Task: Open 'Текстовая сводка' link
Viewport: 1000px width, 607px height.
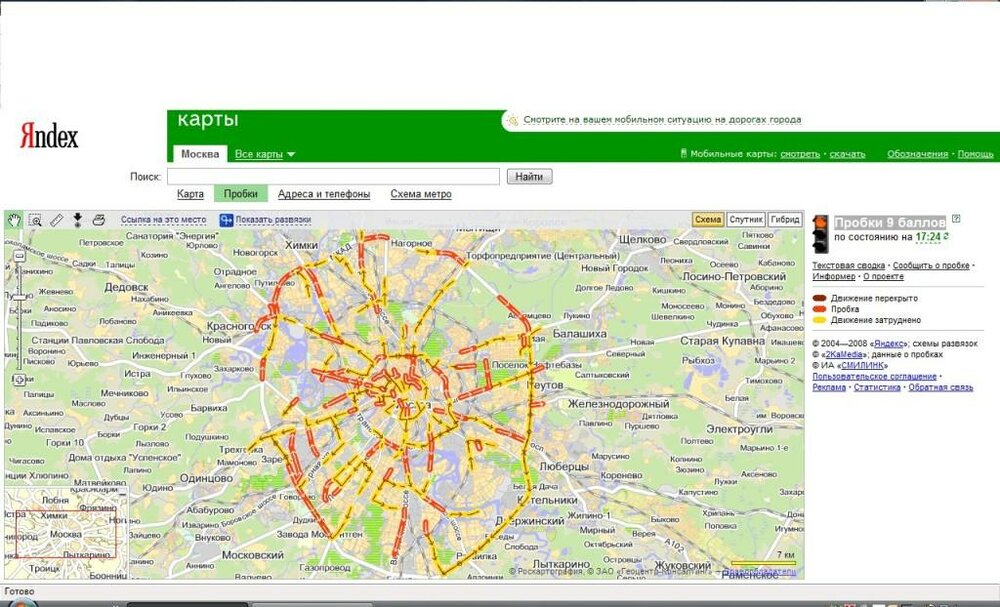Action: click(x=848, y=265)
